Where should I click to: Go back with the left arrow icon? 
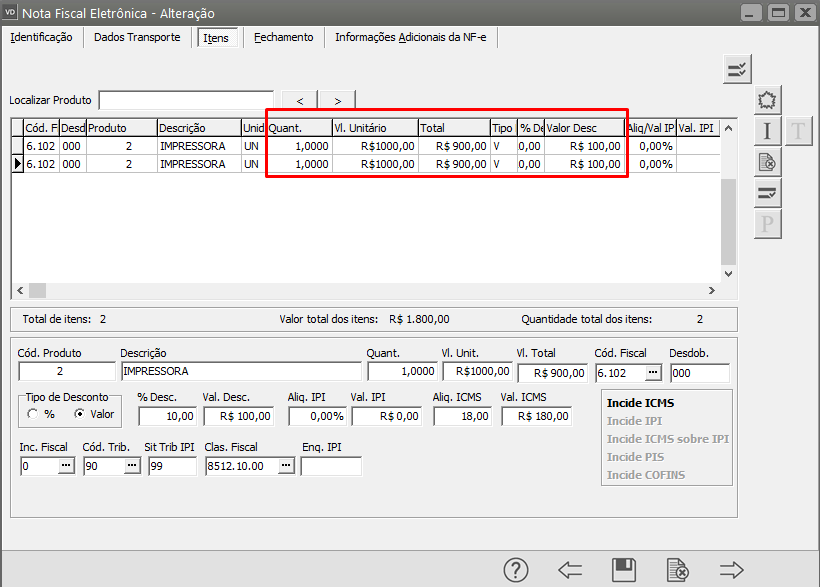(x=570, y=570)
